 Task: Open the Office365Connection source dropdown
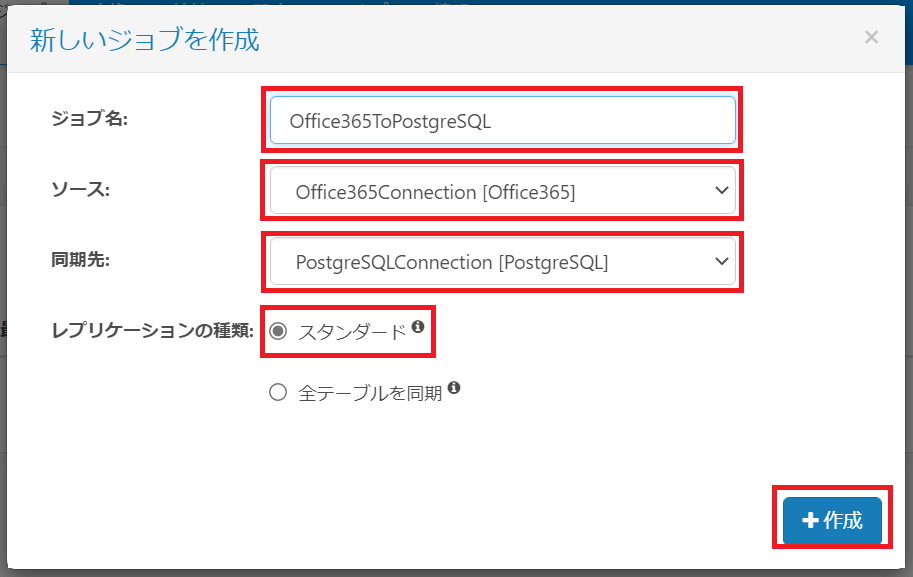(502, 191)
